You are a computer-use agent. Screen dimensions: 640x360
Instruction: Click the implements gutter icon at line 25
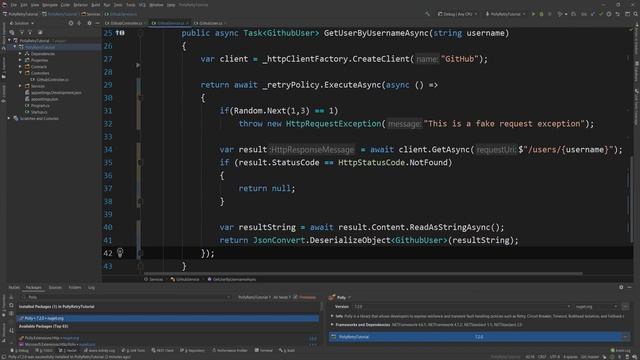coord(120,33)
